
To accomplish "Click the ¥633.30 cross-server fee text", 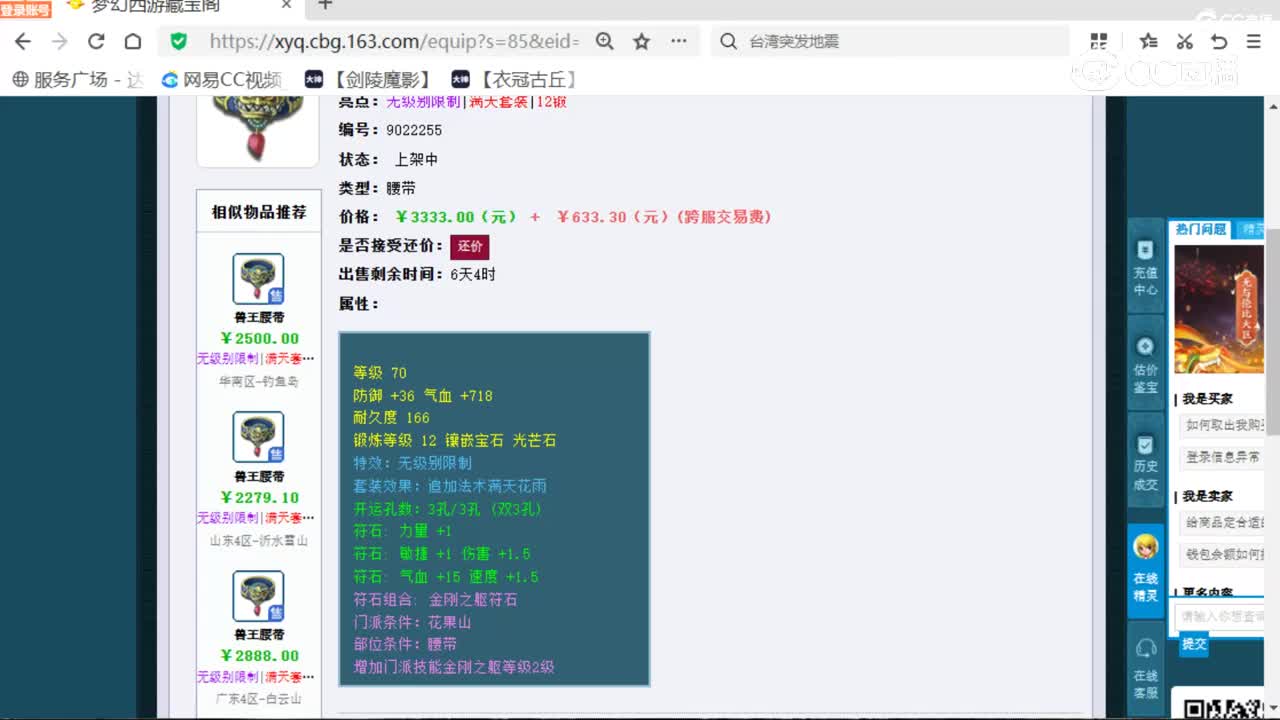I will click(664, 217).
